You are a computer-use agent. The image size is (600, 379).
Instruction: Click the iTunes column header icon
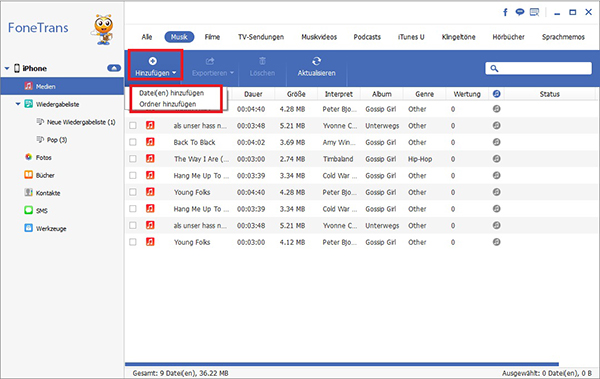coord(496,94)
